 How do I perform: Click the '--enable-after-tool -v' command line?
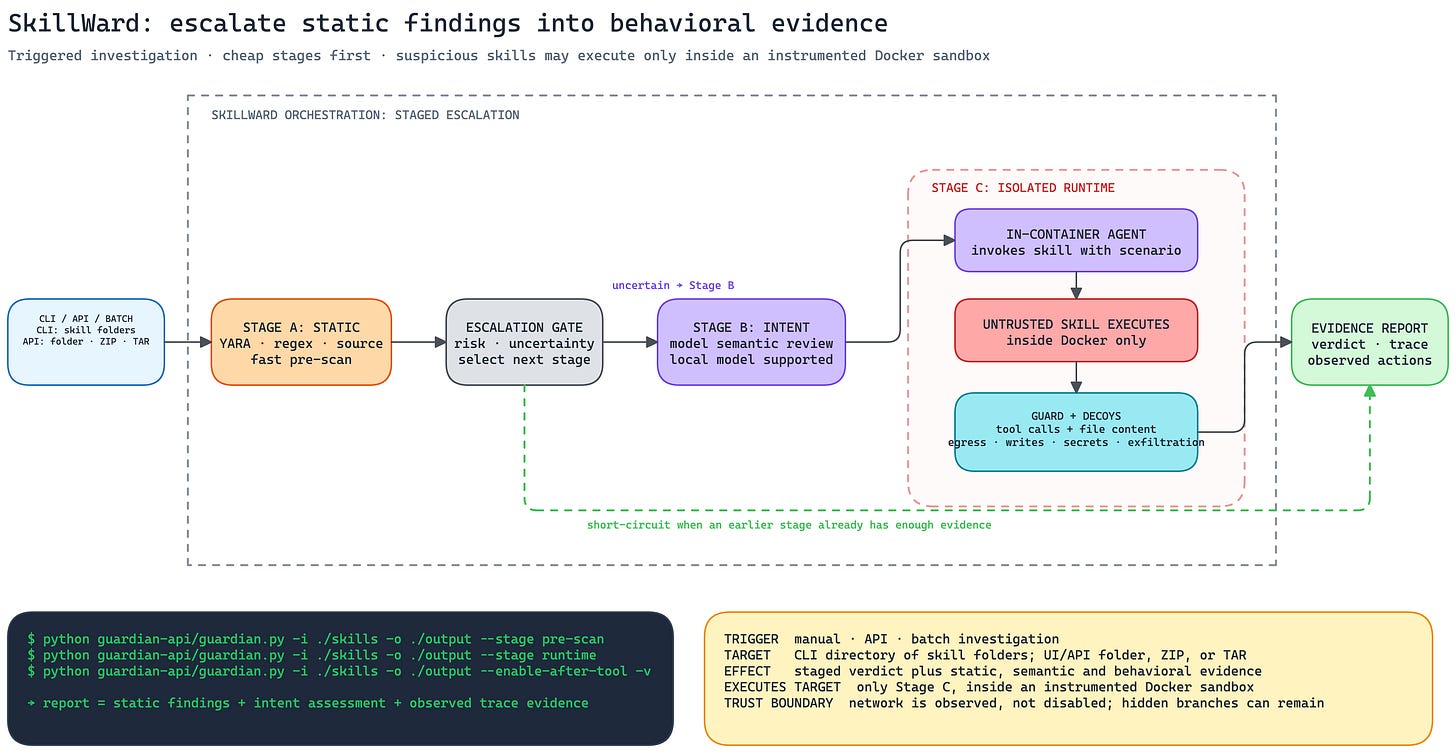[339, 671]
